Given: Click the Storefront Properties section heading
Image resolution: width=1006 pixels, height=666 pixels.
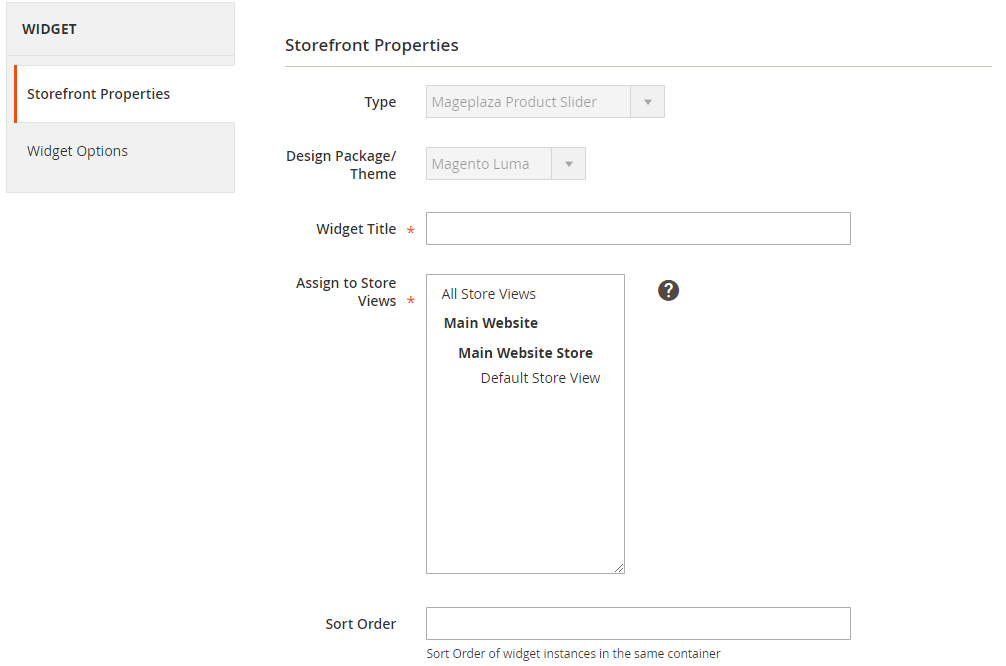Looking at the screenshot, I should 372,45.
